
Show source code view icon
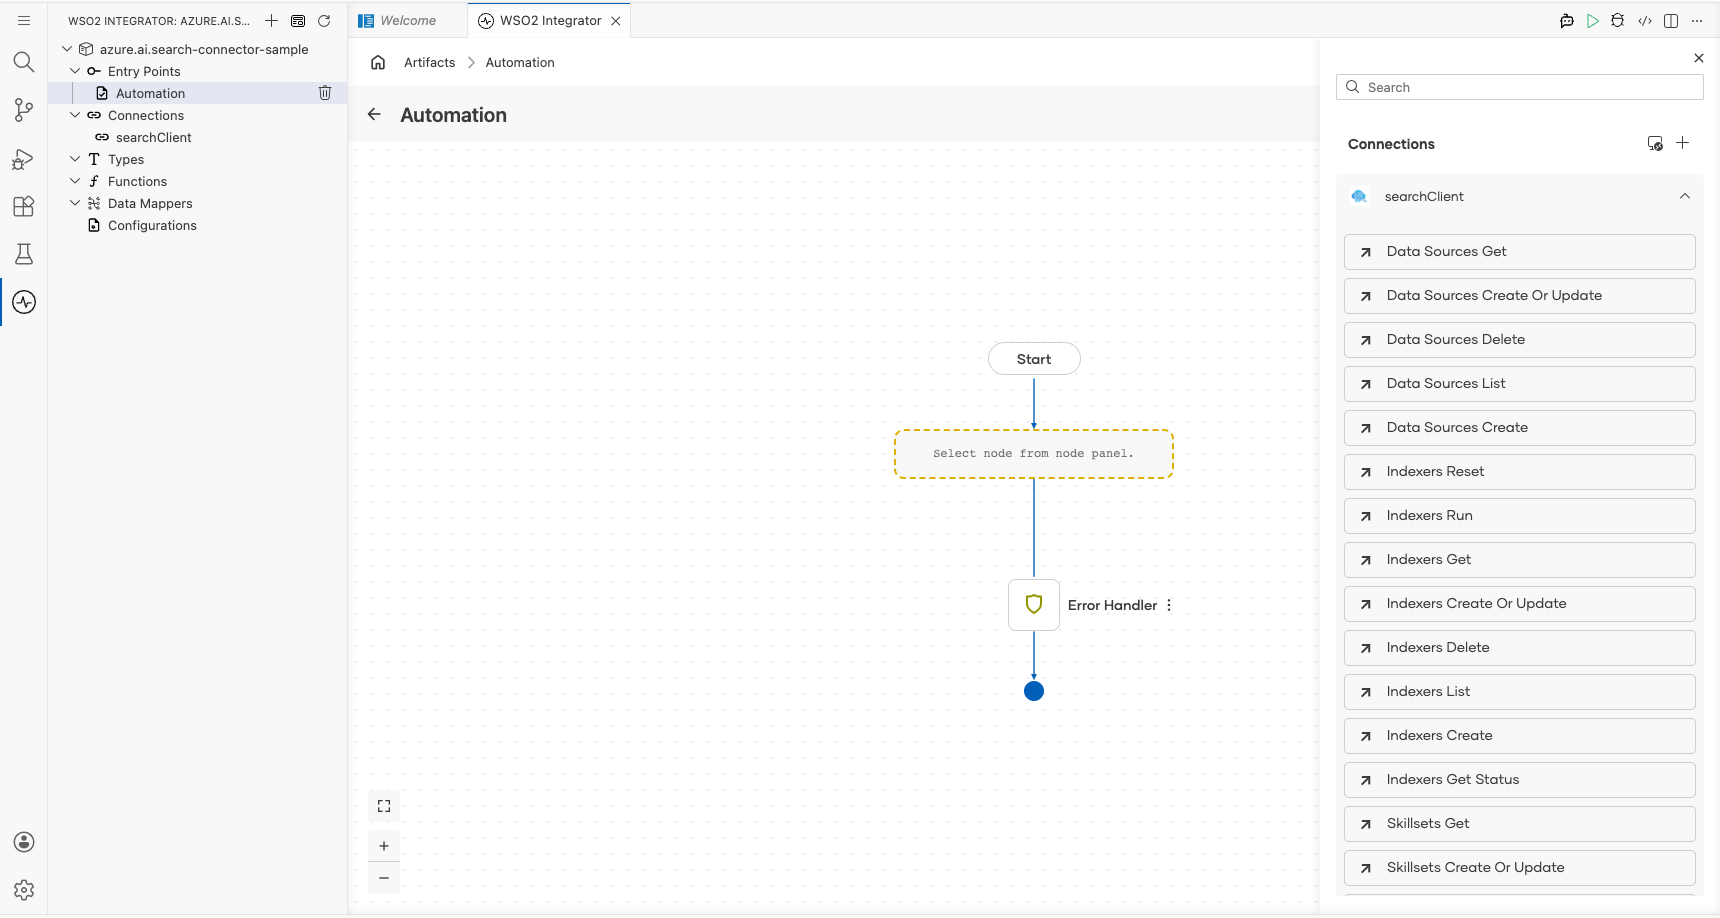[1645, 20]
